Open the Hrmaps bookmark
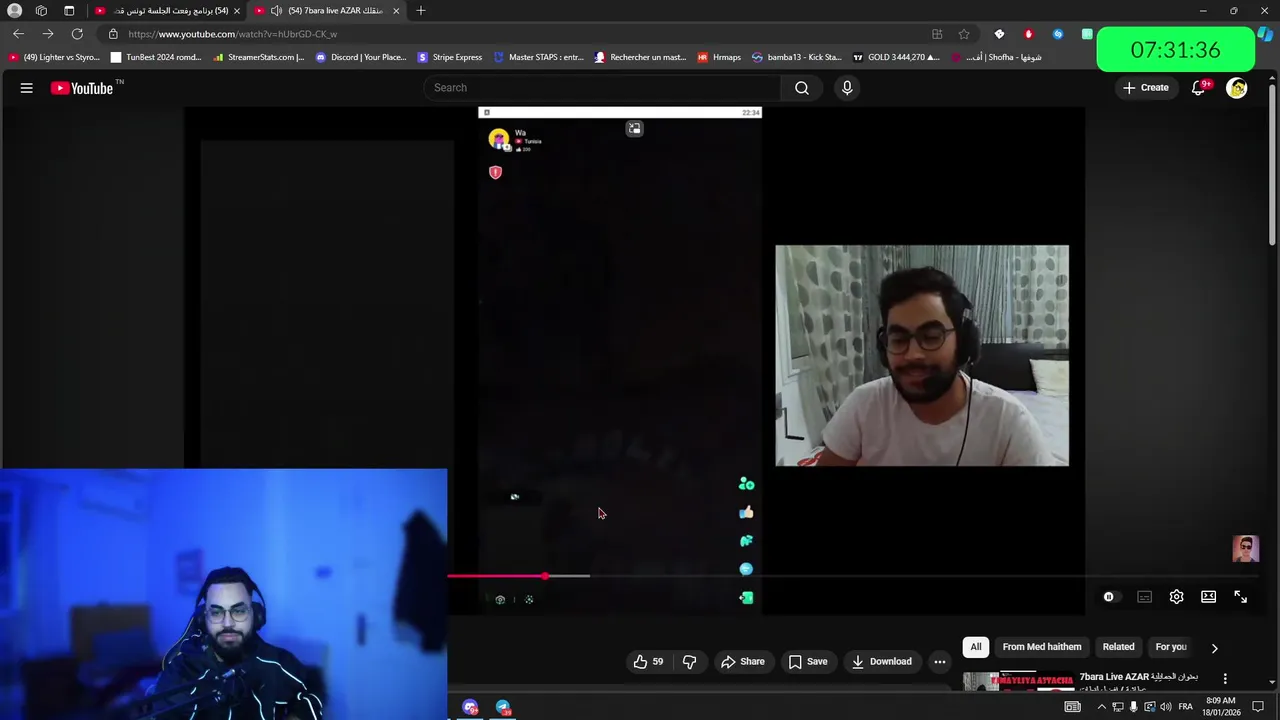The width and height of the screenshot is (1280, 720). coord(720,57)
